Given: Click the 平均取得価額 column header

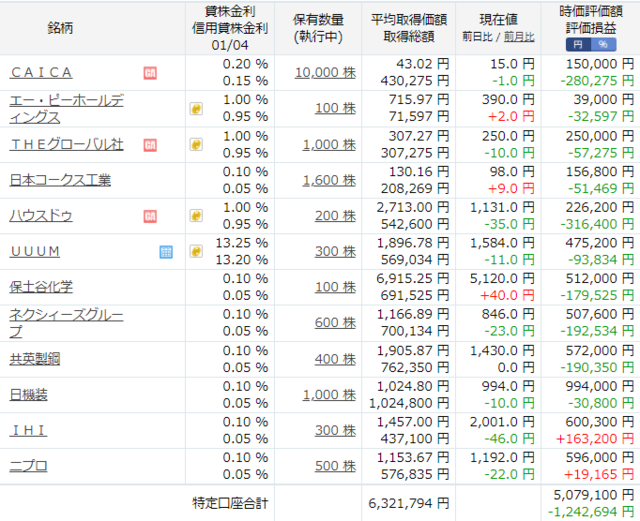Looking at the screenshot, I should point(409,20).
